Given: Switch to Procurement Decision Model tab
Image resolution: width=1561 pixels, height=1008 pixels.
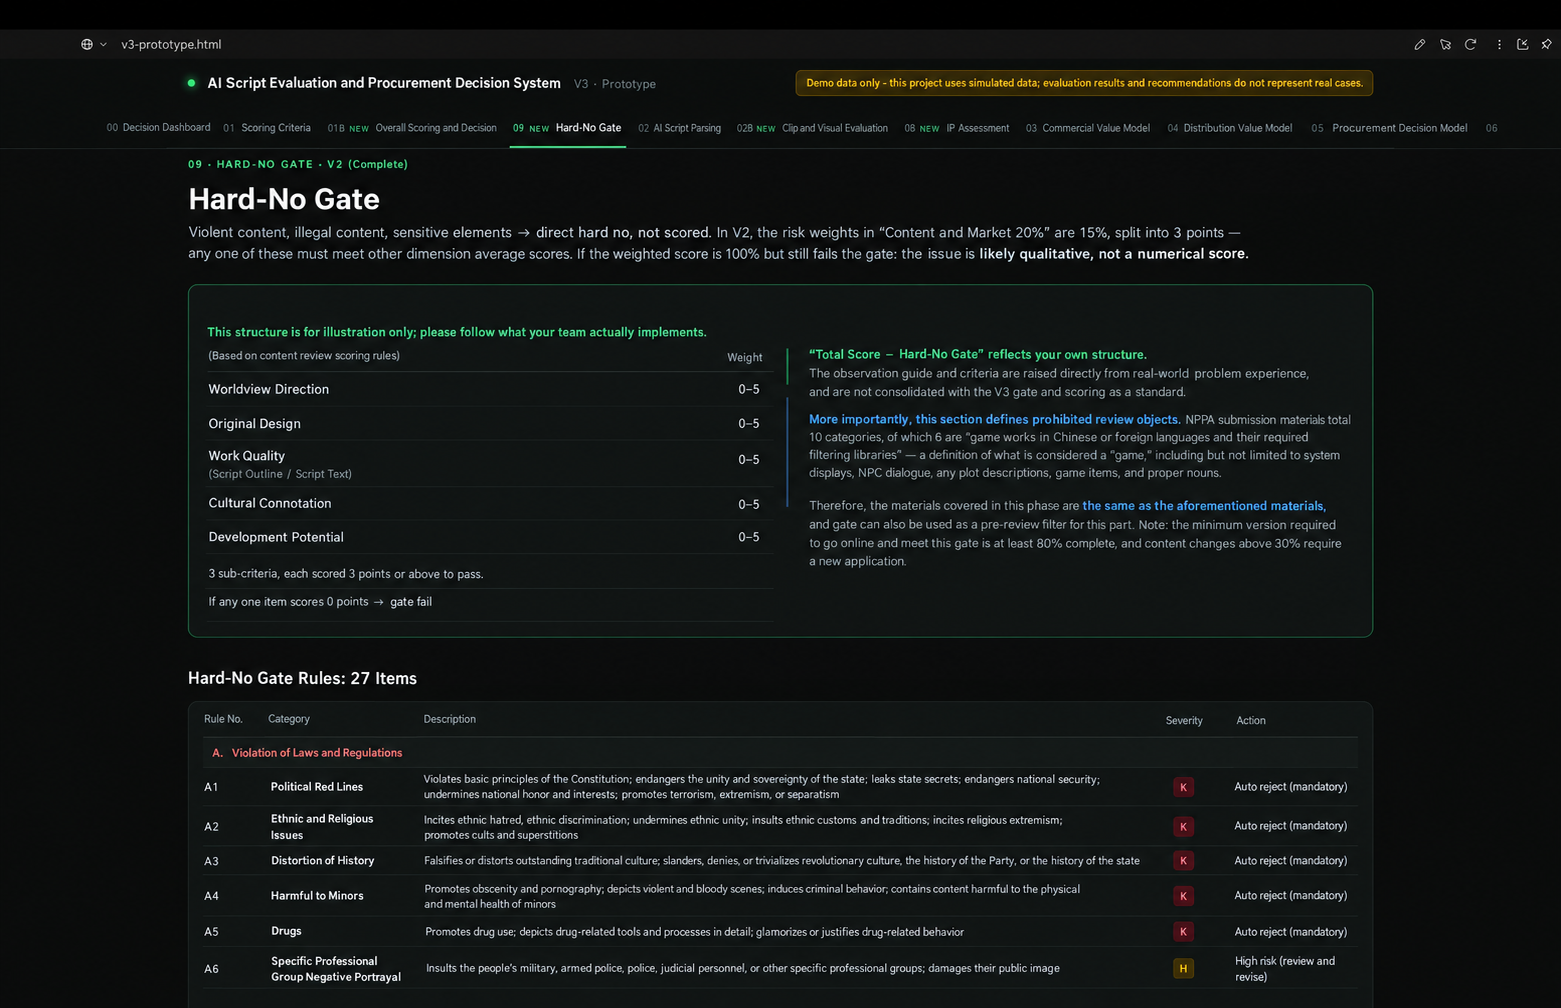Looking at the screenshot, I should click(x=1389, y=128).
